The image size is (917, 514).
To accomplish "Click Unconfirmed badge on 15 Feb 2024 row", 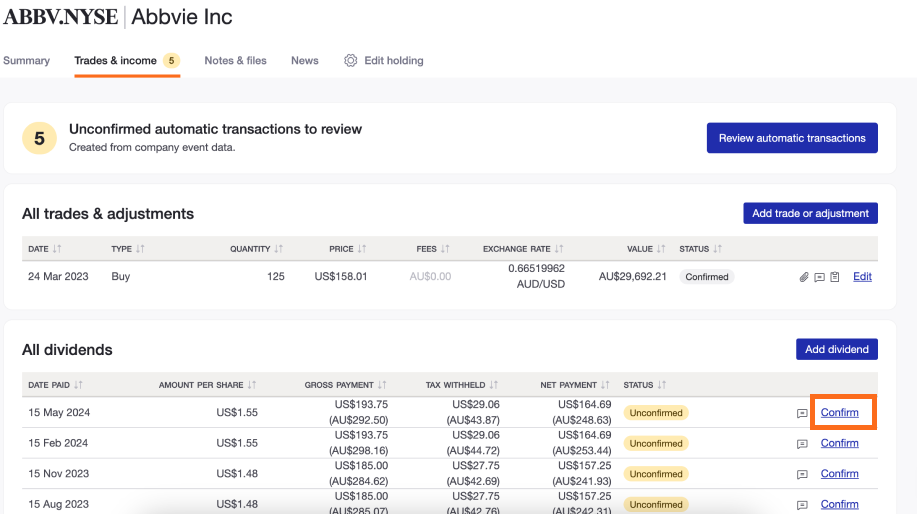I will click(x=656, y=443).
